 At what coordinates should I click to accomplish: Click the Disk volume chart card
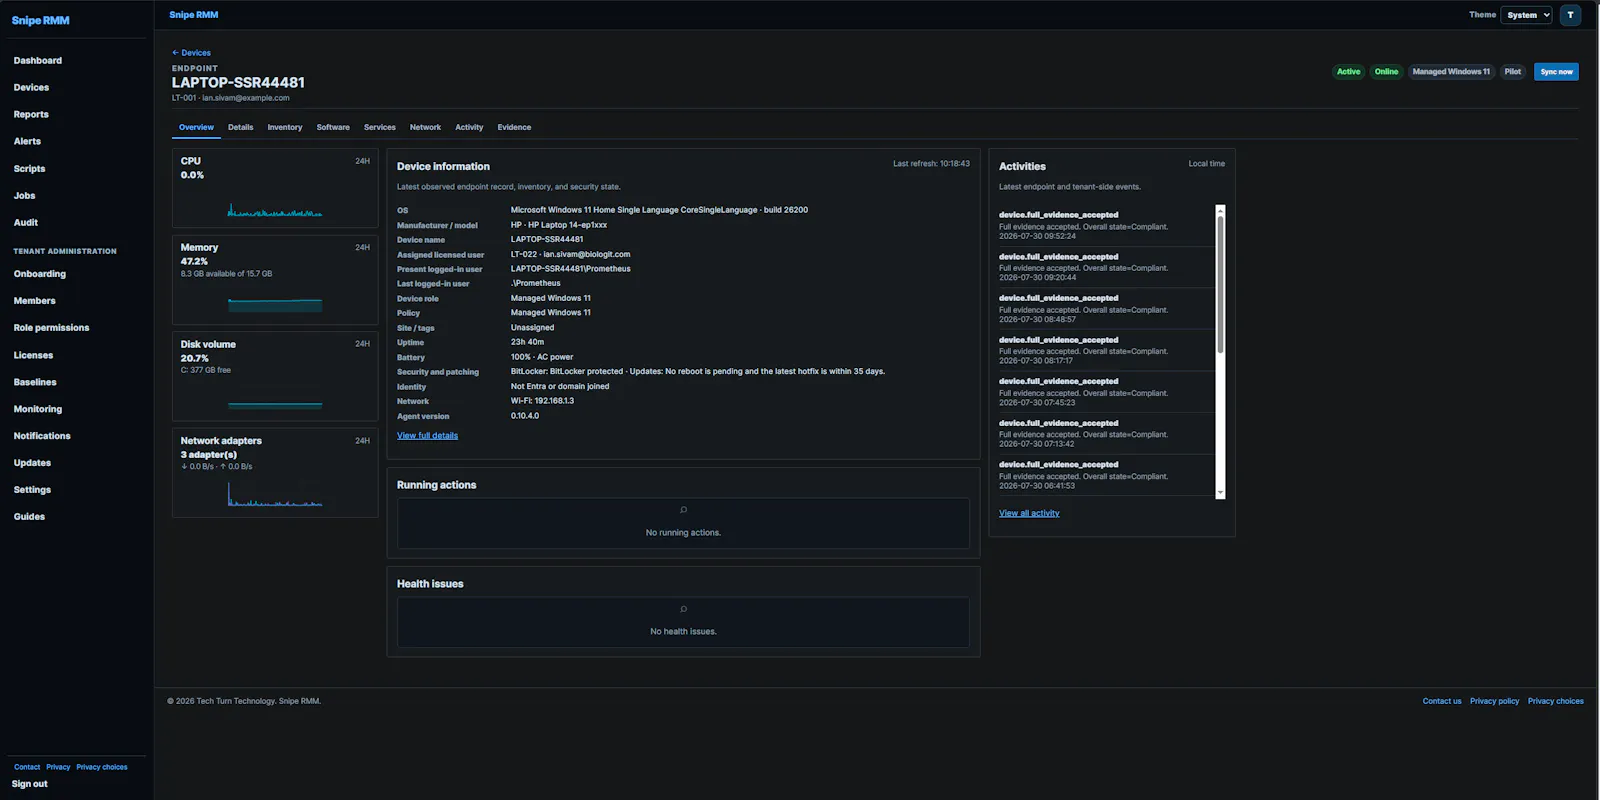(x=275, y=376)
